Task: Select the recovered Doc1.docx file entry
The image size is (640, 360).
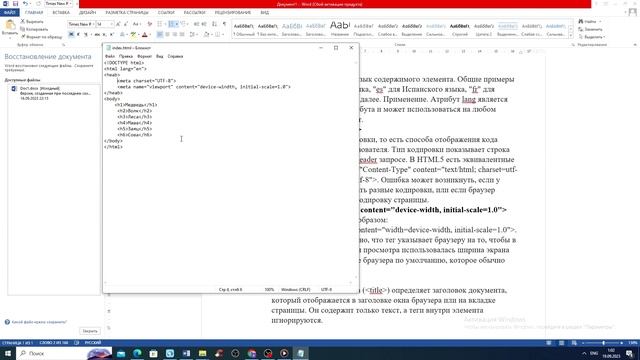Action: (53, 93)
